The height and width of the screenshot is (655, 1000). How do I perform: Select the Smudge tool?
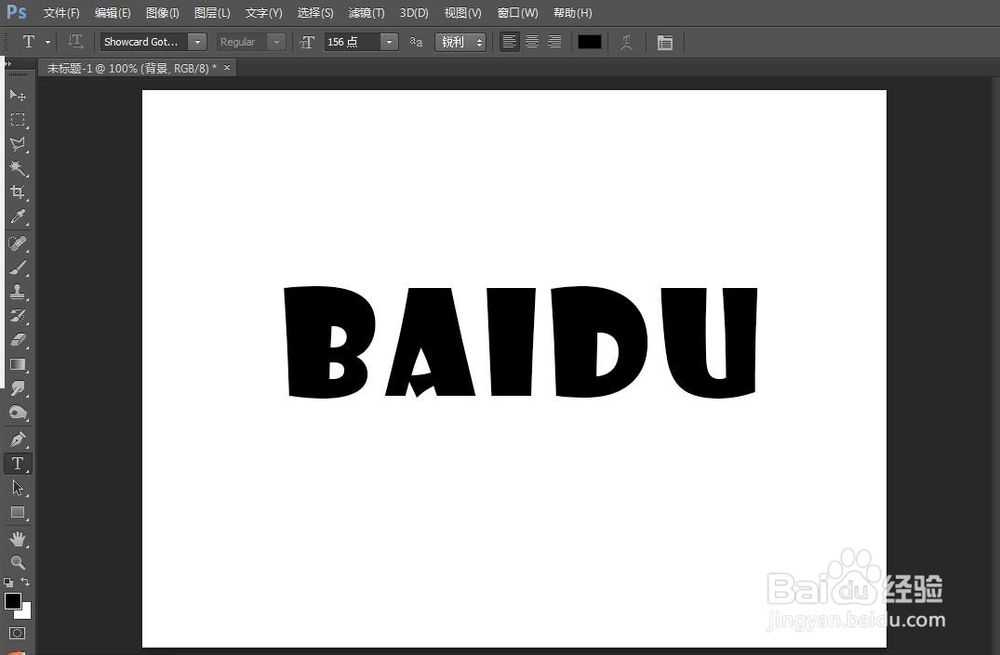click(17, 388)
